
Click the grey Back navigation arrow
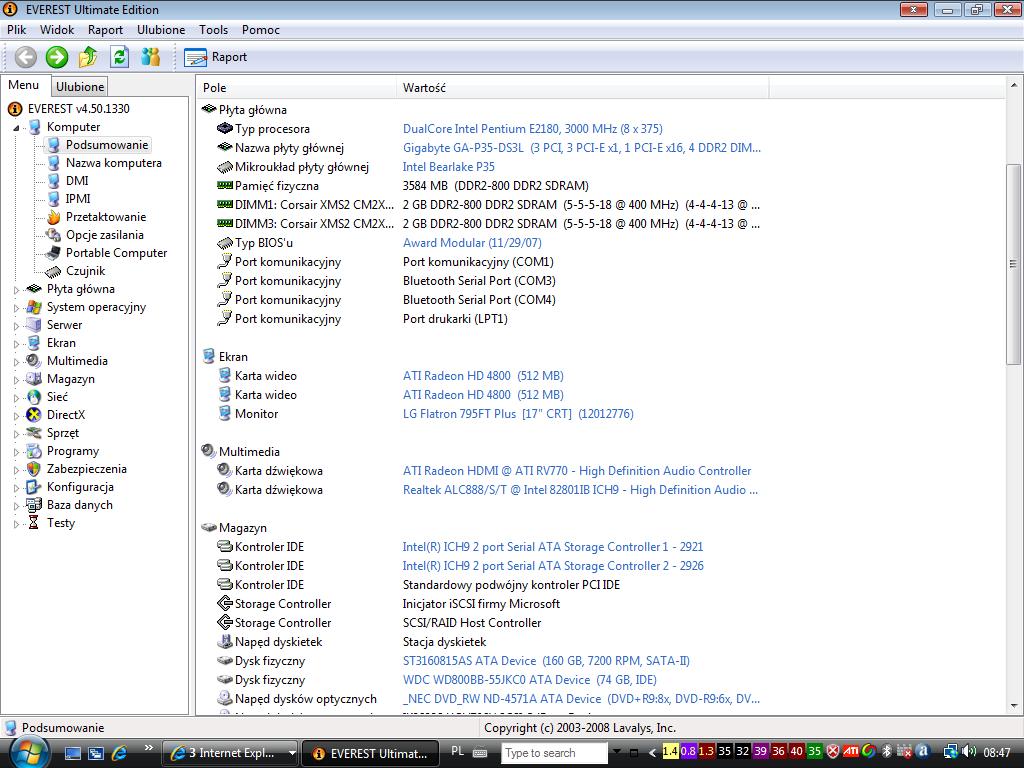point(26,57)
